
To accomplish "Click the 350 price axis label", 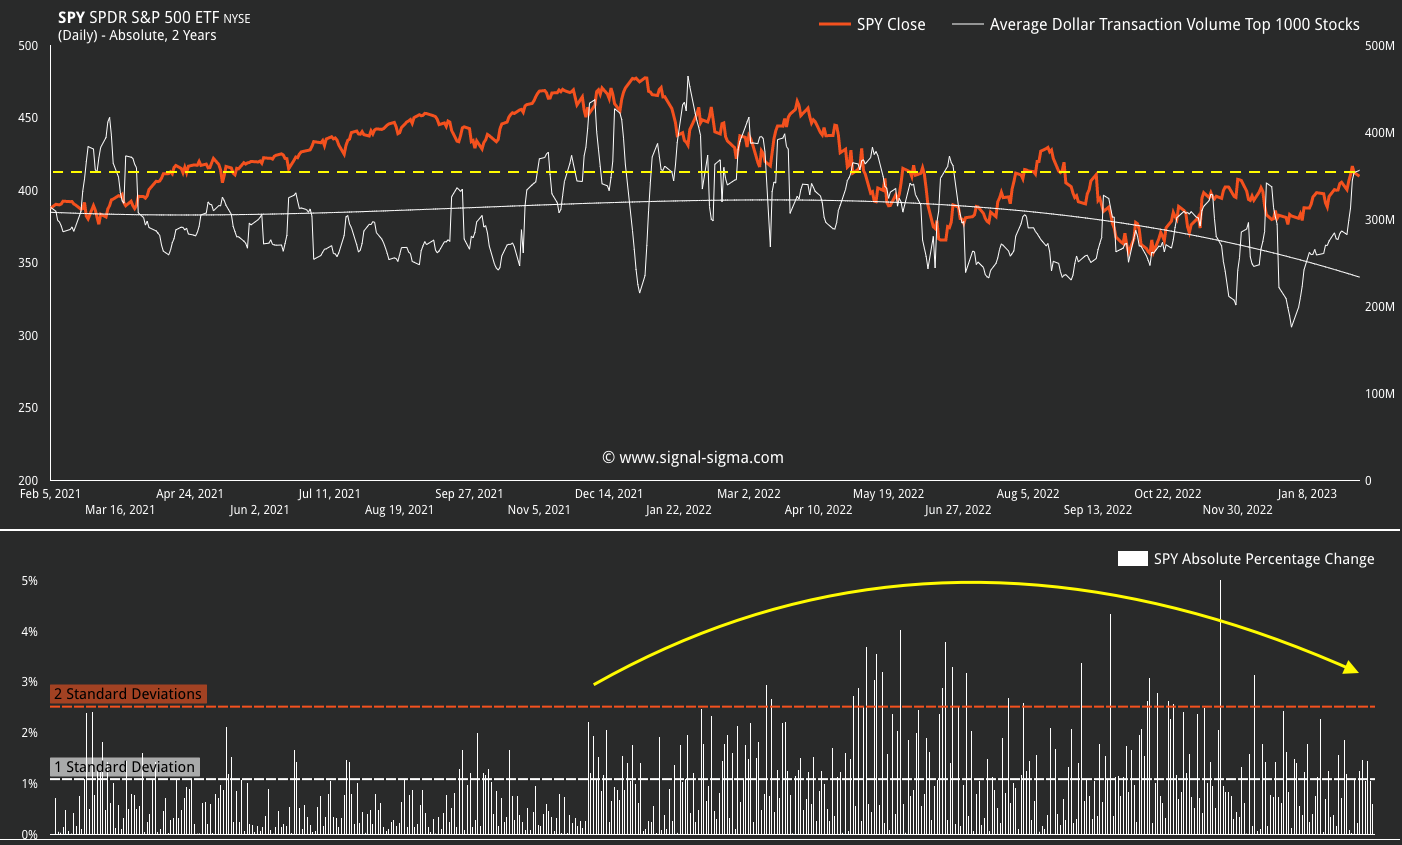I will (x=28, y=263).
